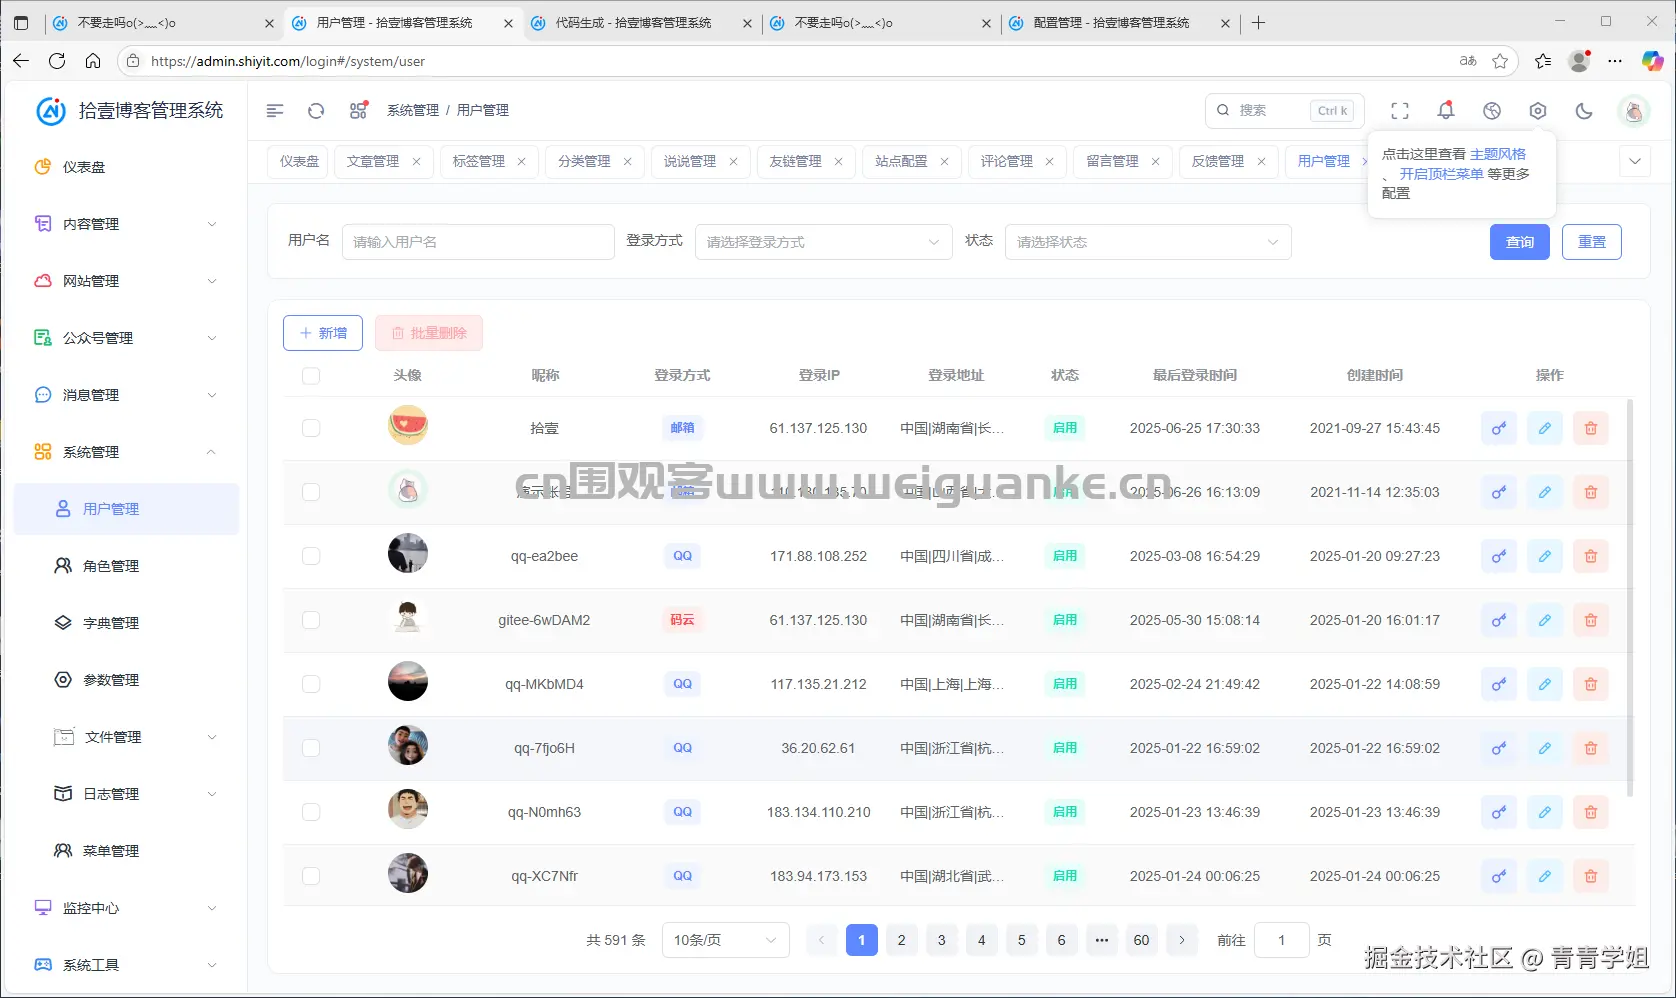Edit user 拾壹 with the pencil icon

pos(1545,428)
